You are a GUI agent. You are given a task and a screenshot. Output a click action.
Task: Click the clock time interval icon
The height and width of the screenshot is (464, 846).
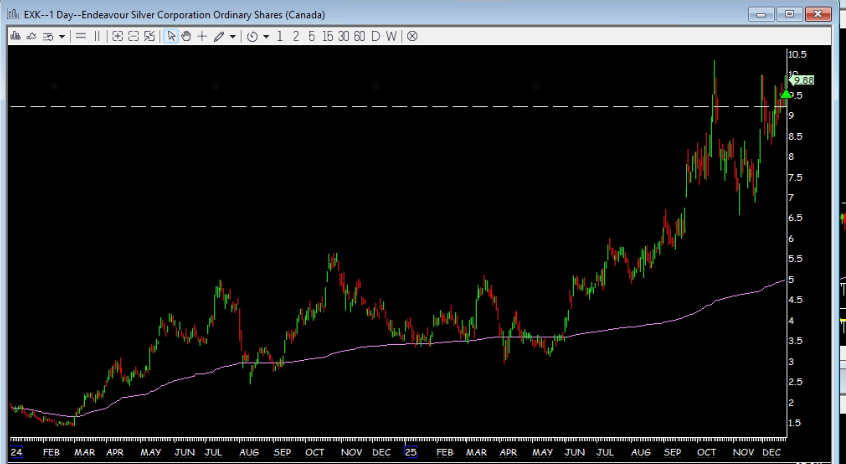(x=252, y=37)
